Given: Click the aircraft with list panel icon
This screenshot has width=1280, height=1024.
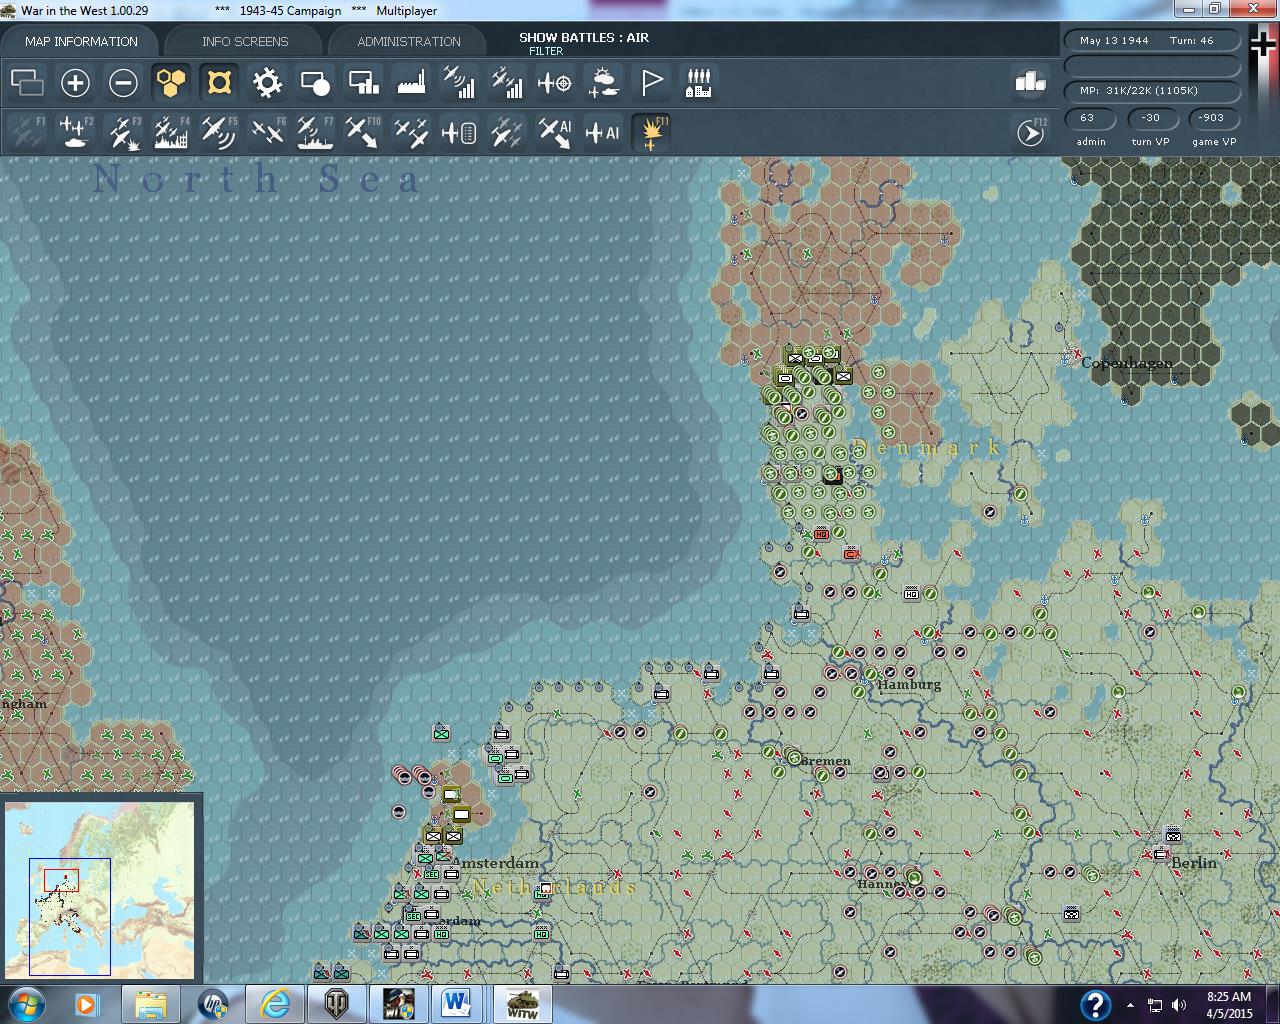Looking at the screenshot, I should (x=459, y=132).
